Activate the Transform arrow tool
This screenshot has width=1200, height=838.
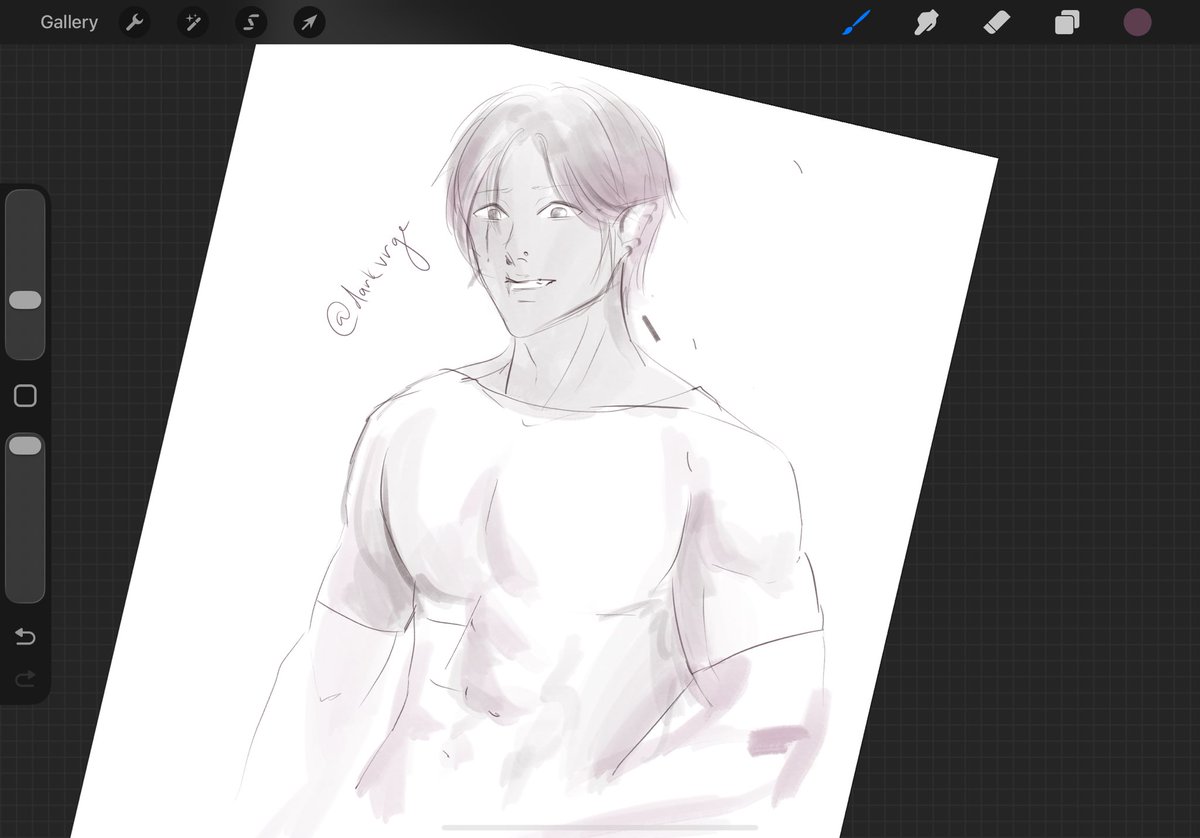point(310,22)
